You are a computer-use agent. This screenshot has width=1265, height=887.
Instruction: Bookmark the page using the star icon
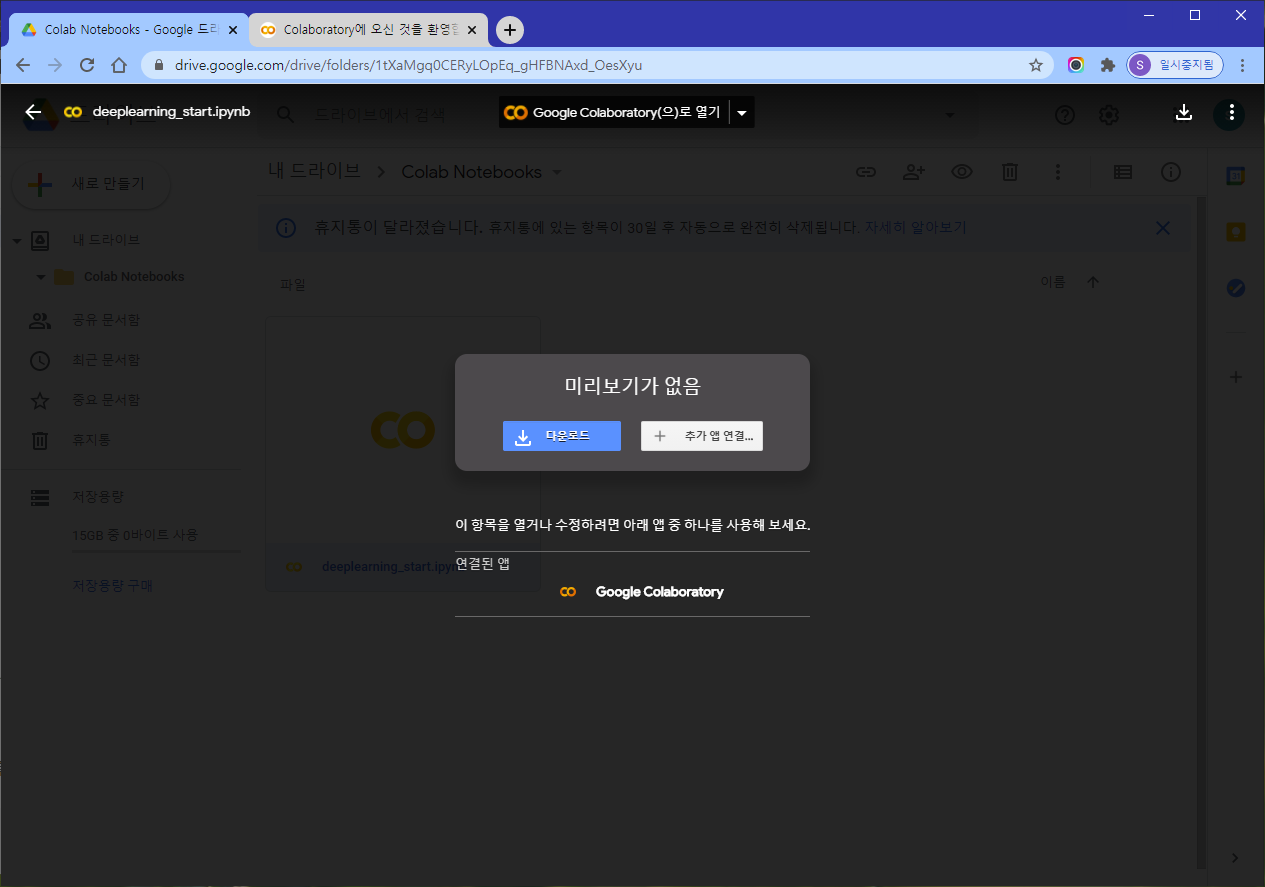[x=1036, y=65]
